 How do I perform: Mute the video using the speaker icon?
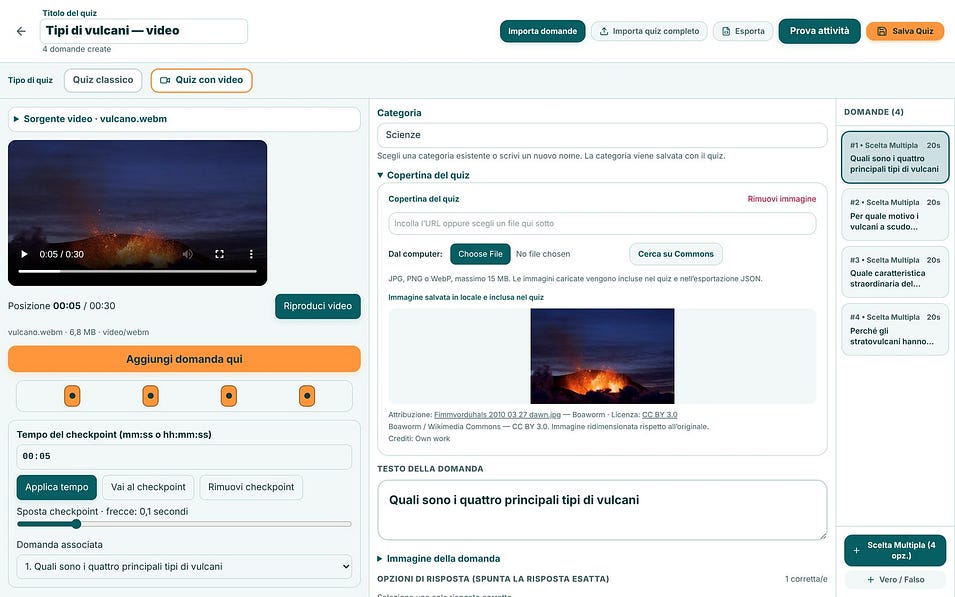click(188, 254)
